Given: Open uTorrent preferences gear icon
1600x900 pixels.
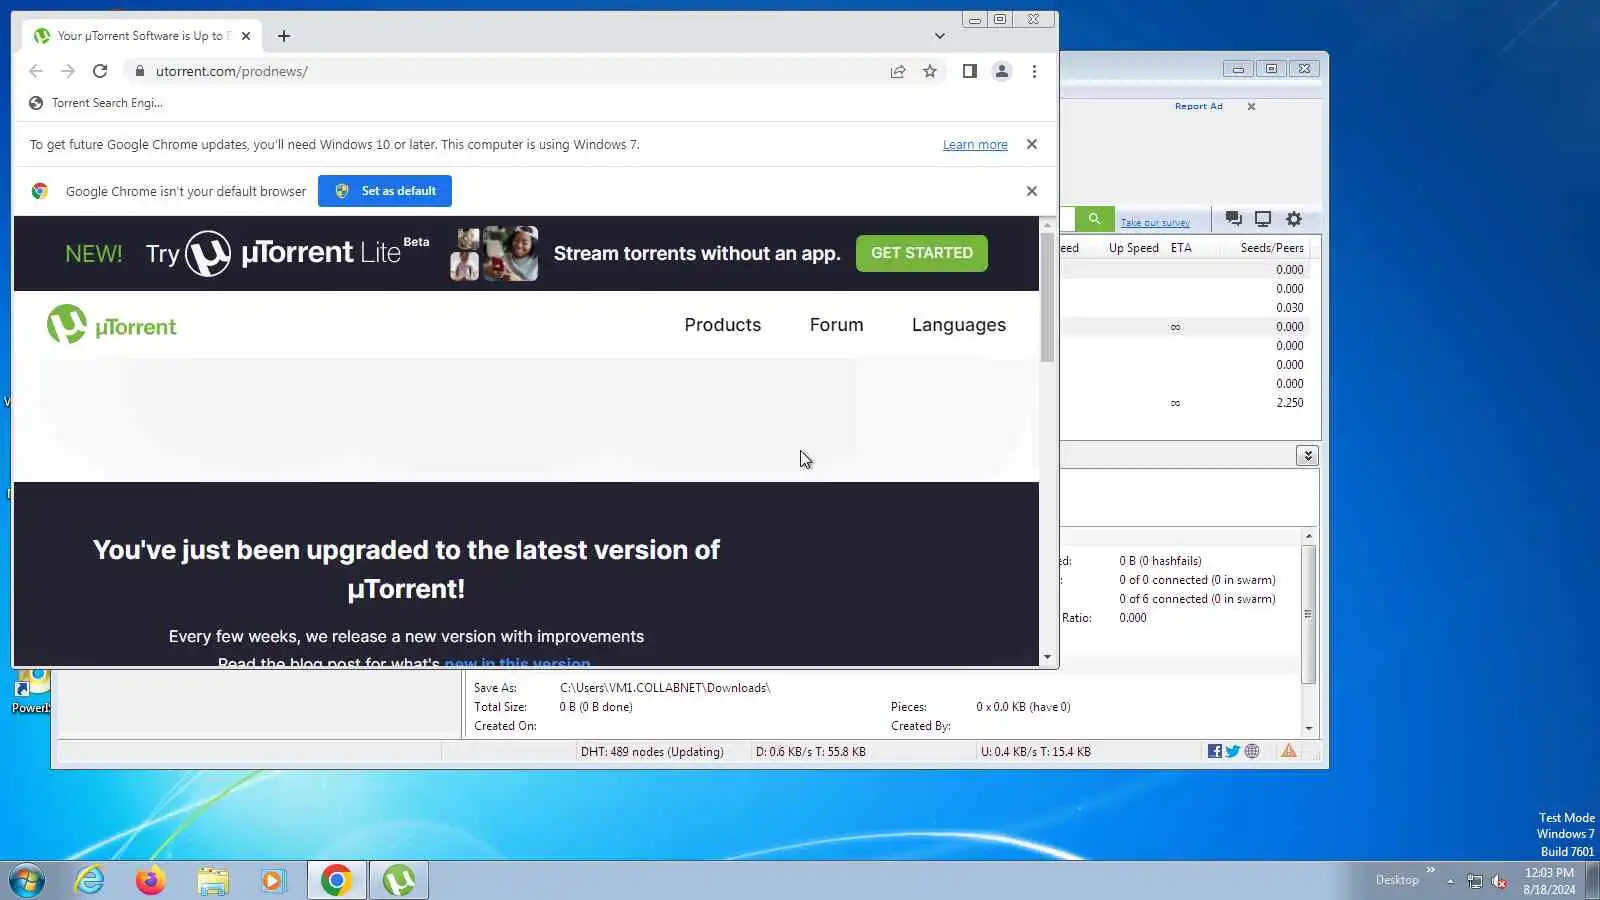Looking at the screenshot, I should point(1294,219).
